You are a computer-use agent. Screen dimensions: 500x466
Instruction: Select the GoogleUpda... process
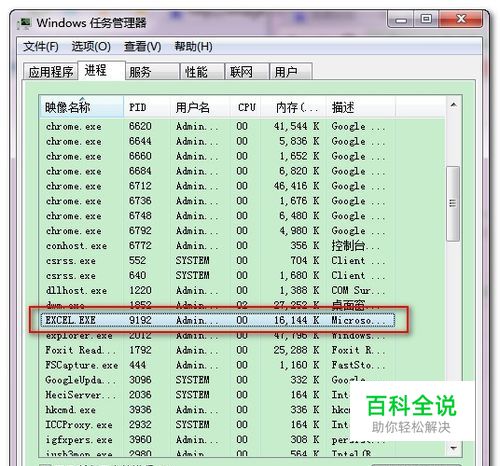[x=217, y=380]
